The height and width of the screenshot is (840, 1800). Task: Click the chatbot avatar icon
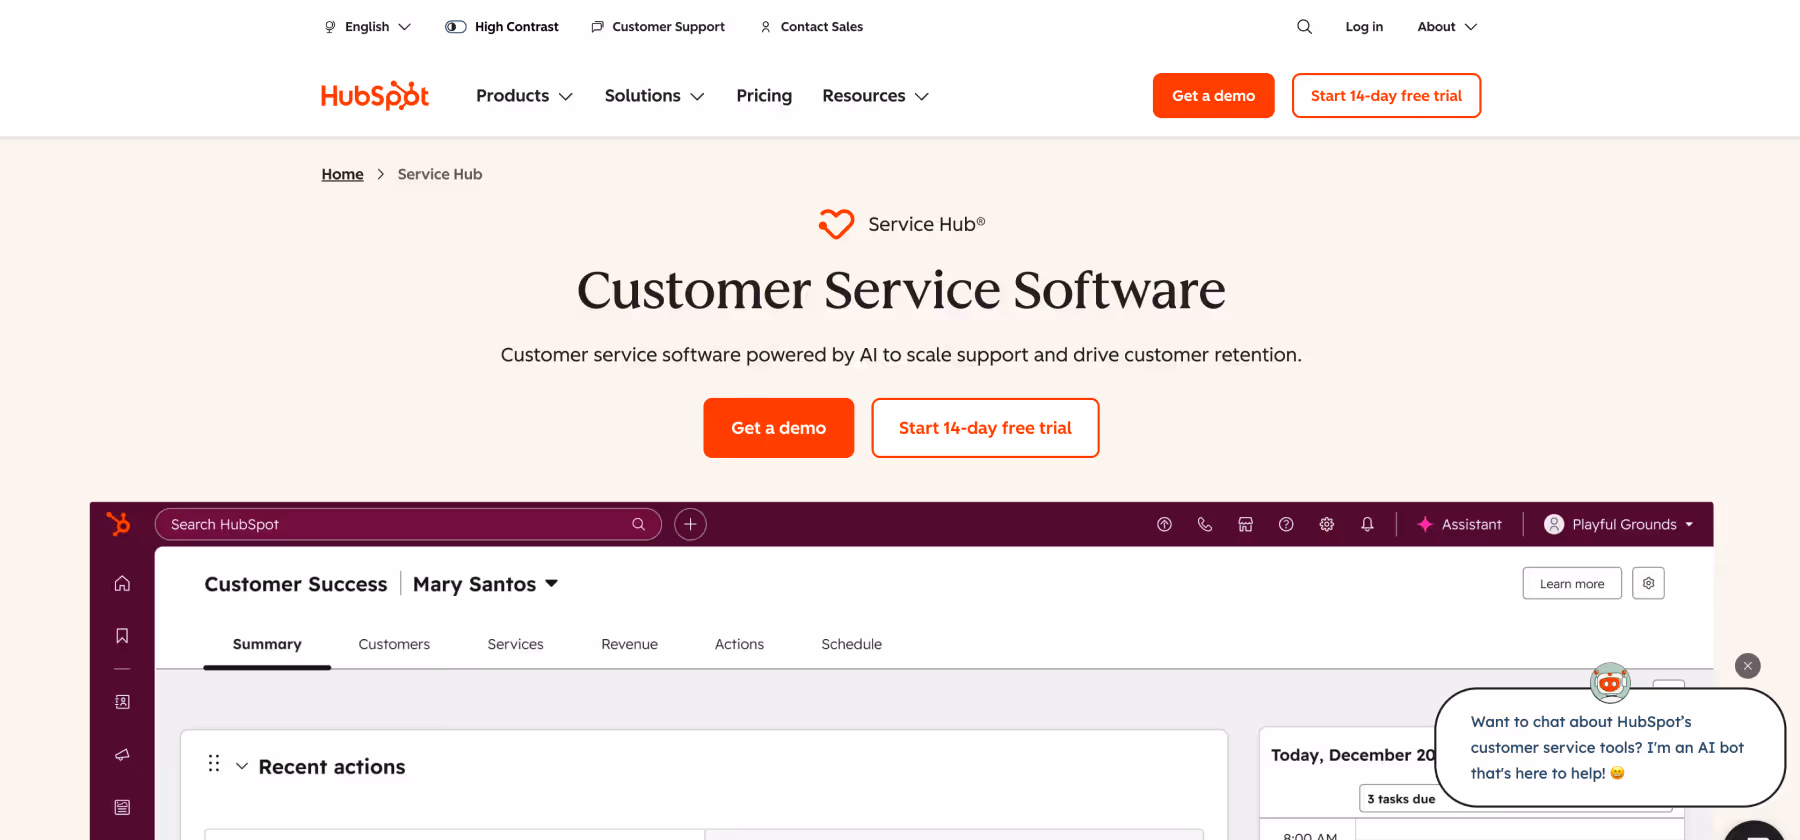tap(1610, 682)
